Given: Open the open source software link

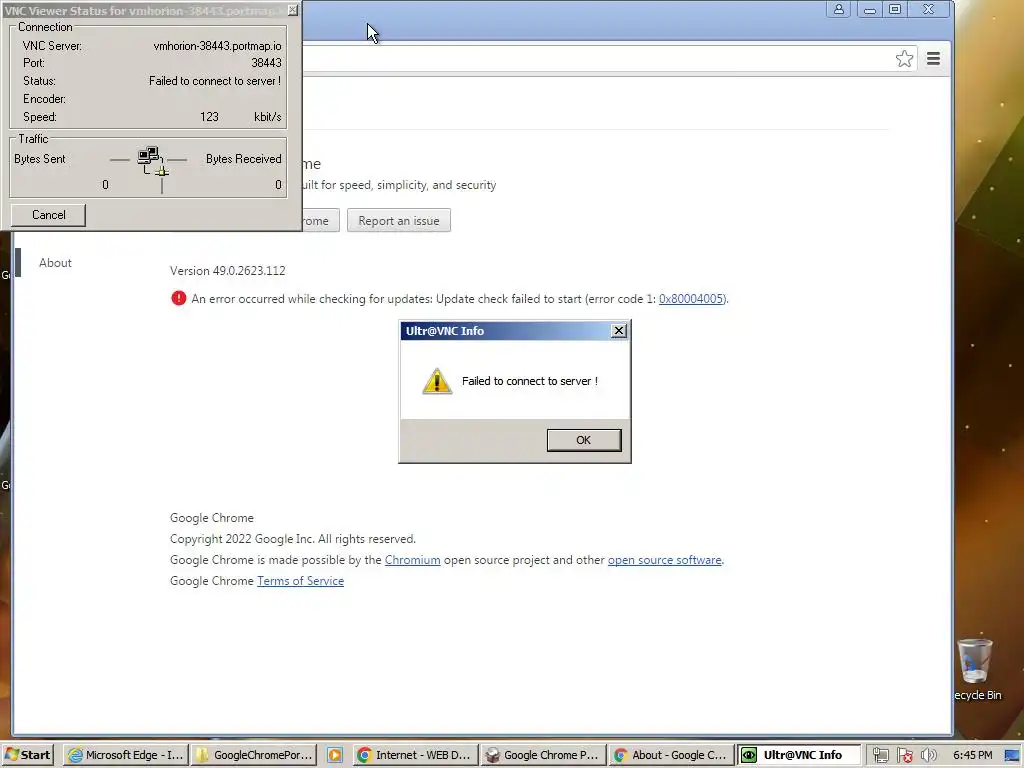Looking at the screenshot, I should (664, 560).
